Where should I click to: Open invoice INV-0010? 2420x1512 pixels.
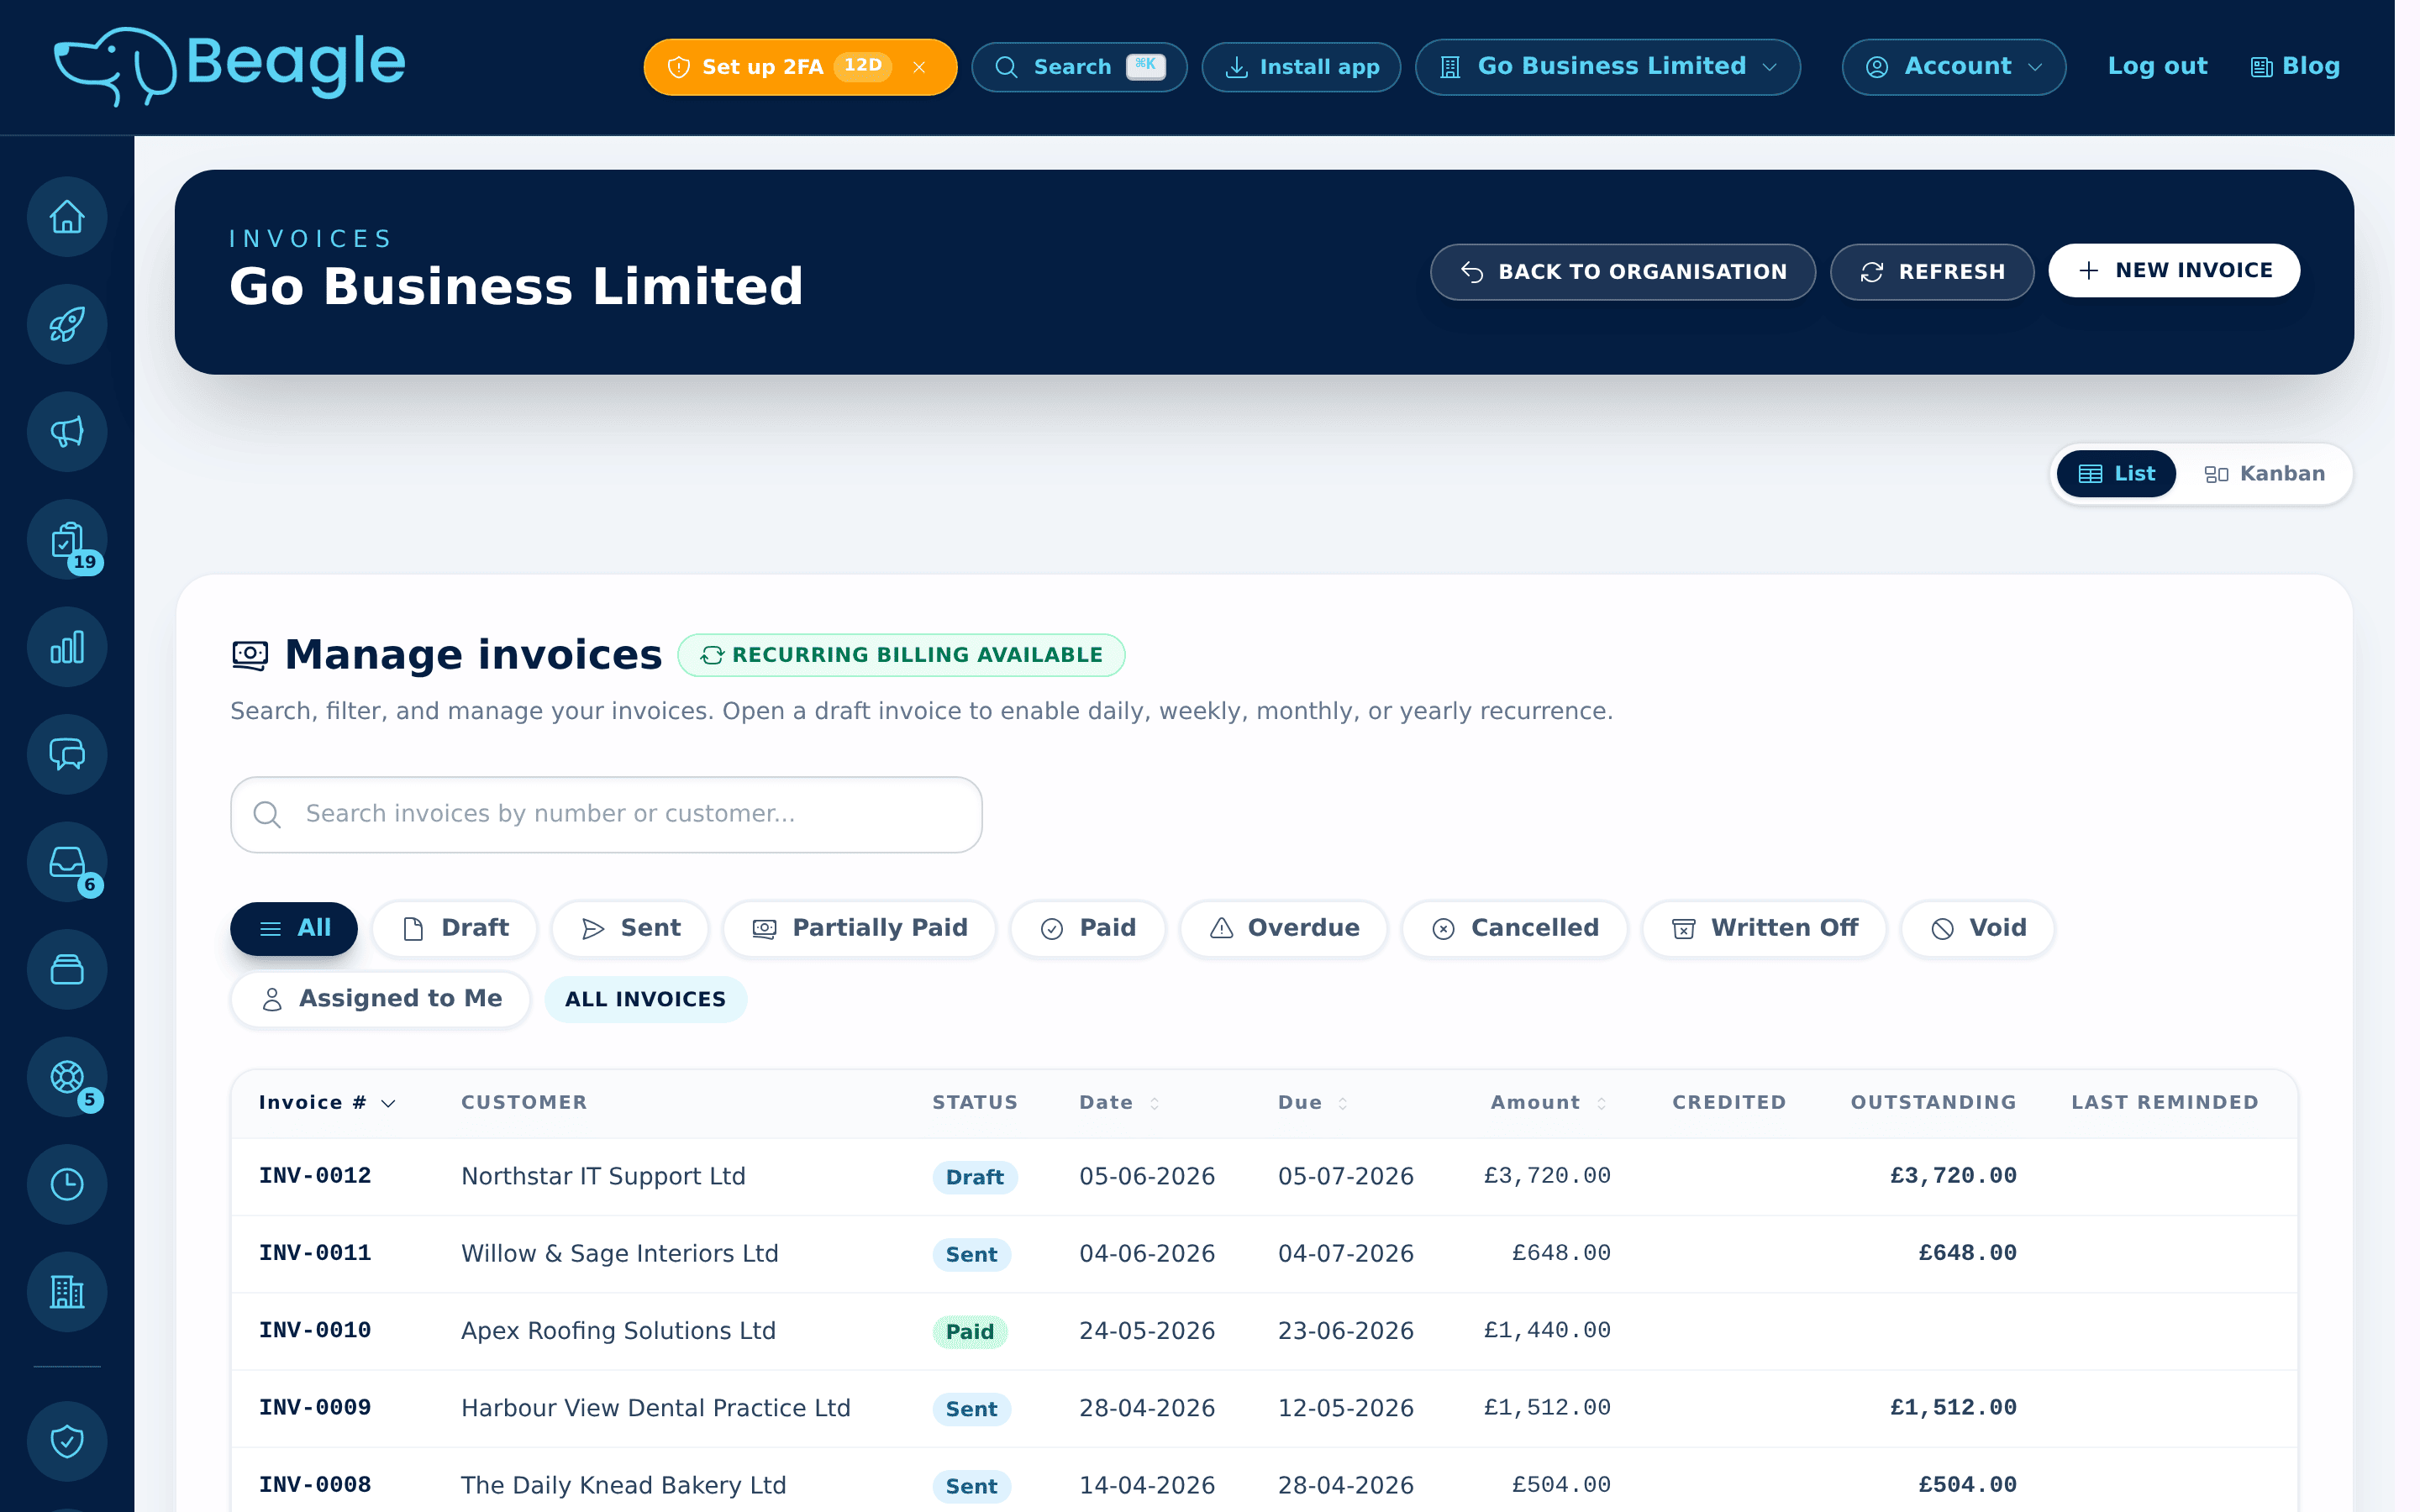click(315, 1330)
